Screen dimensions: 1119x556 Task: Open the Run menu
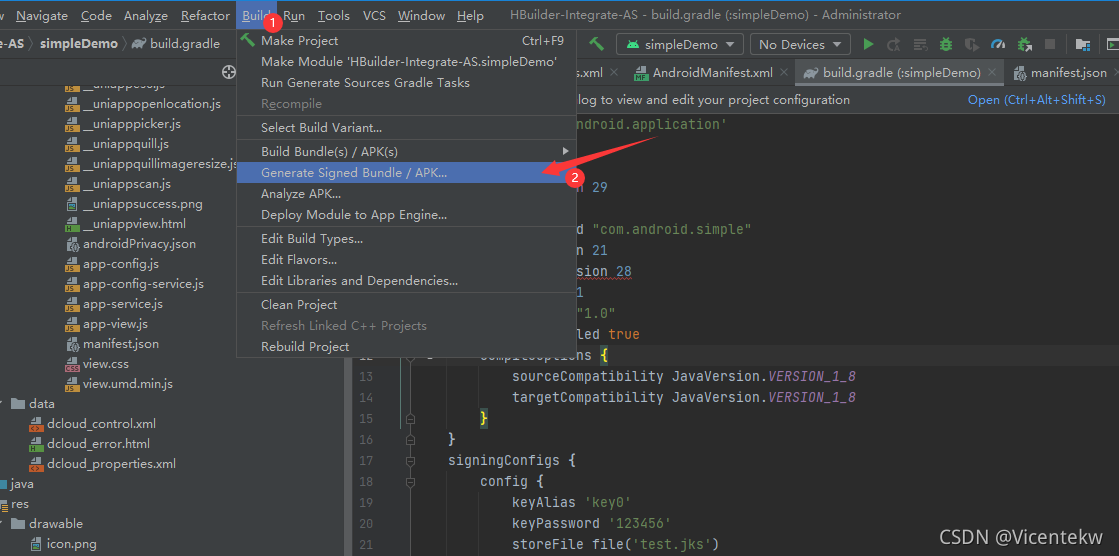(294, 16)
